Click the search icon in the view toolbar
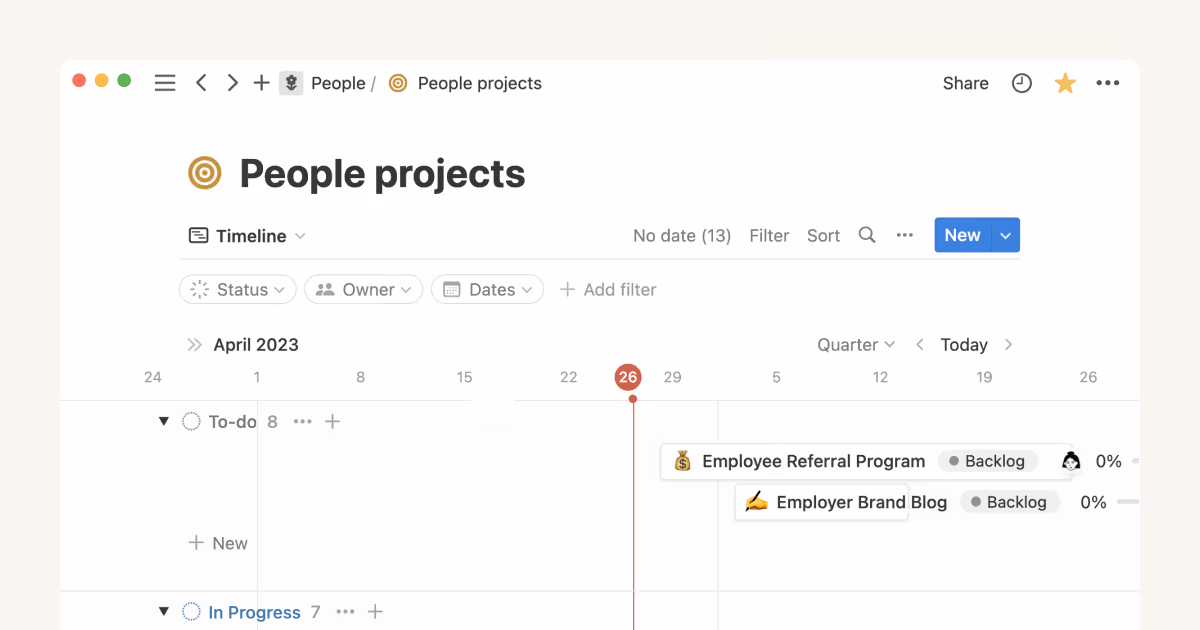The width and height of the screenshot is (1200, 630). [866, 235]
